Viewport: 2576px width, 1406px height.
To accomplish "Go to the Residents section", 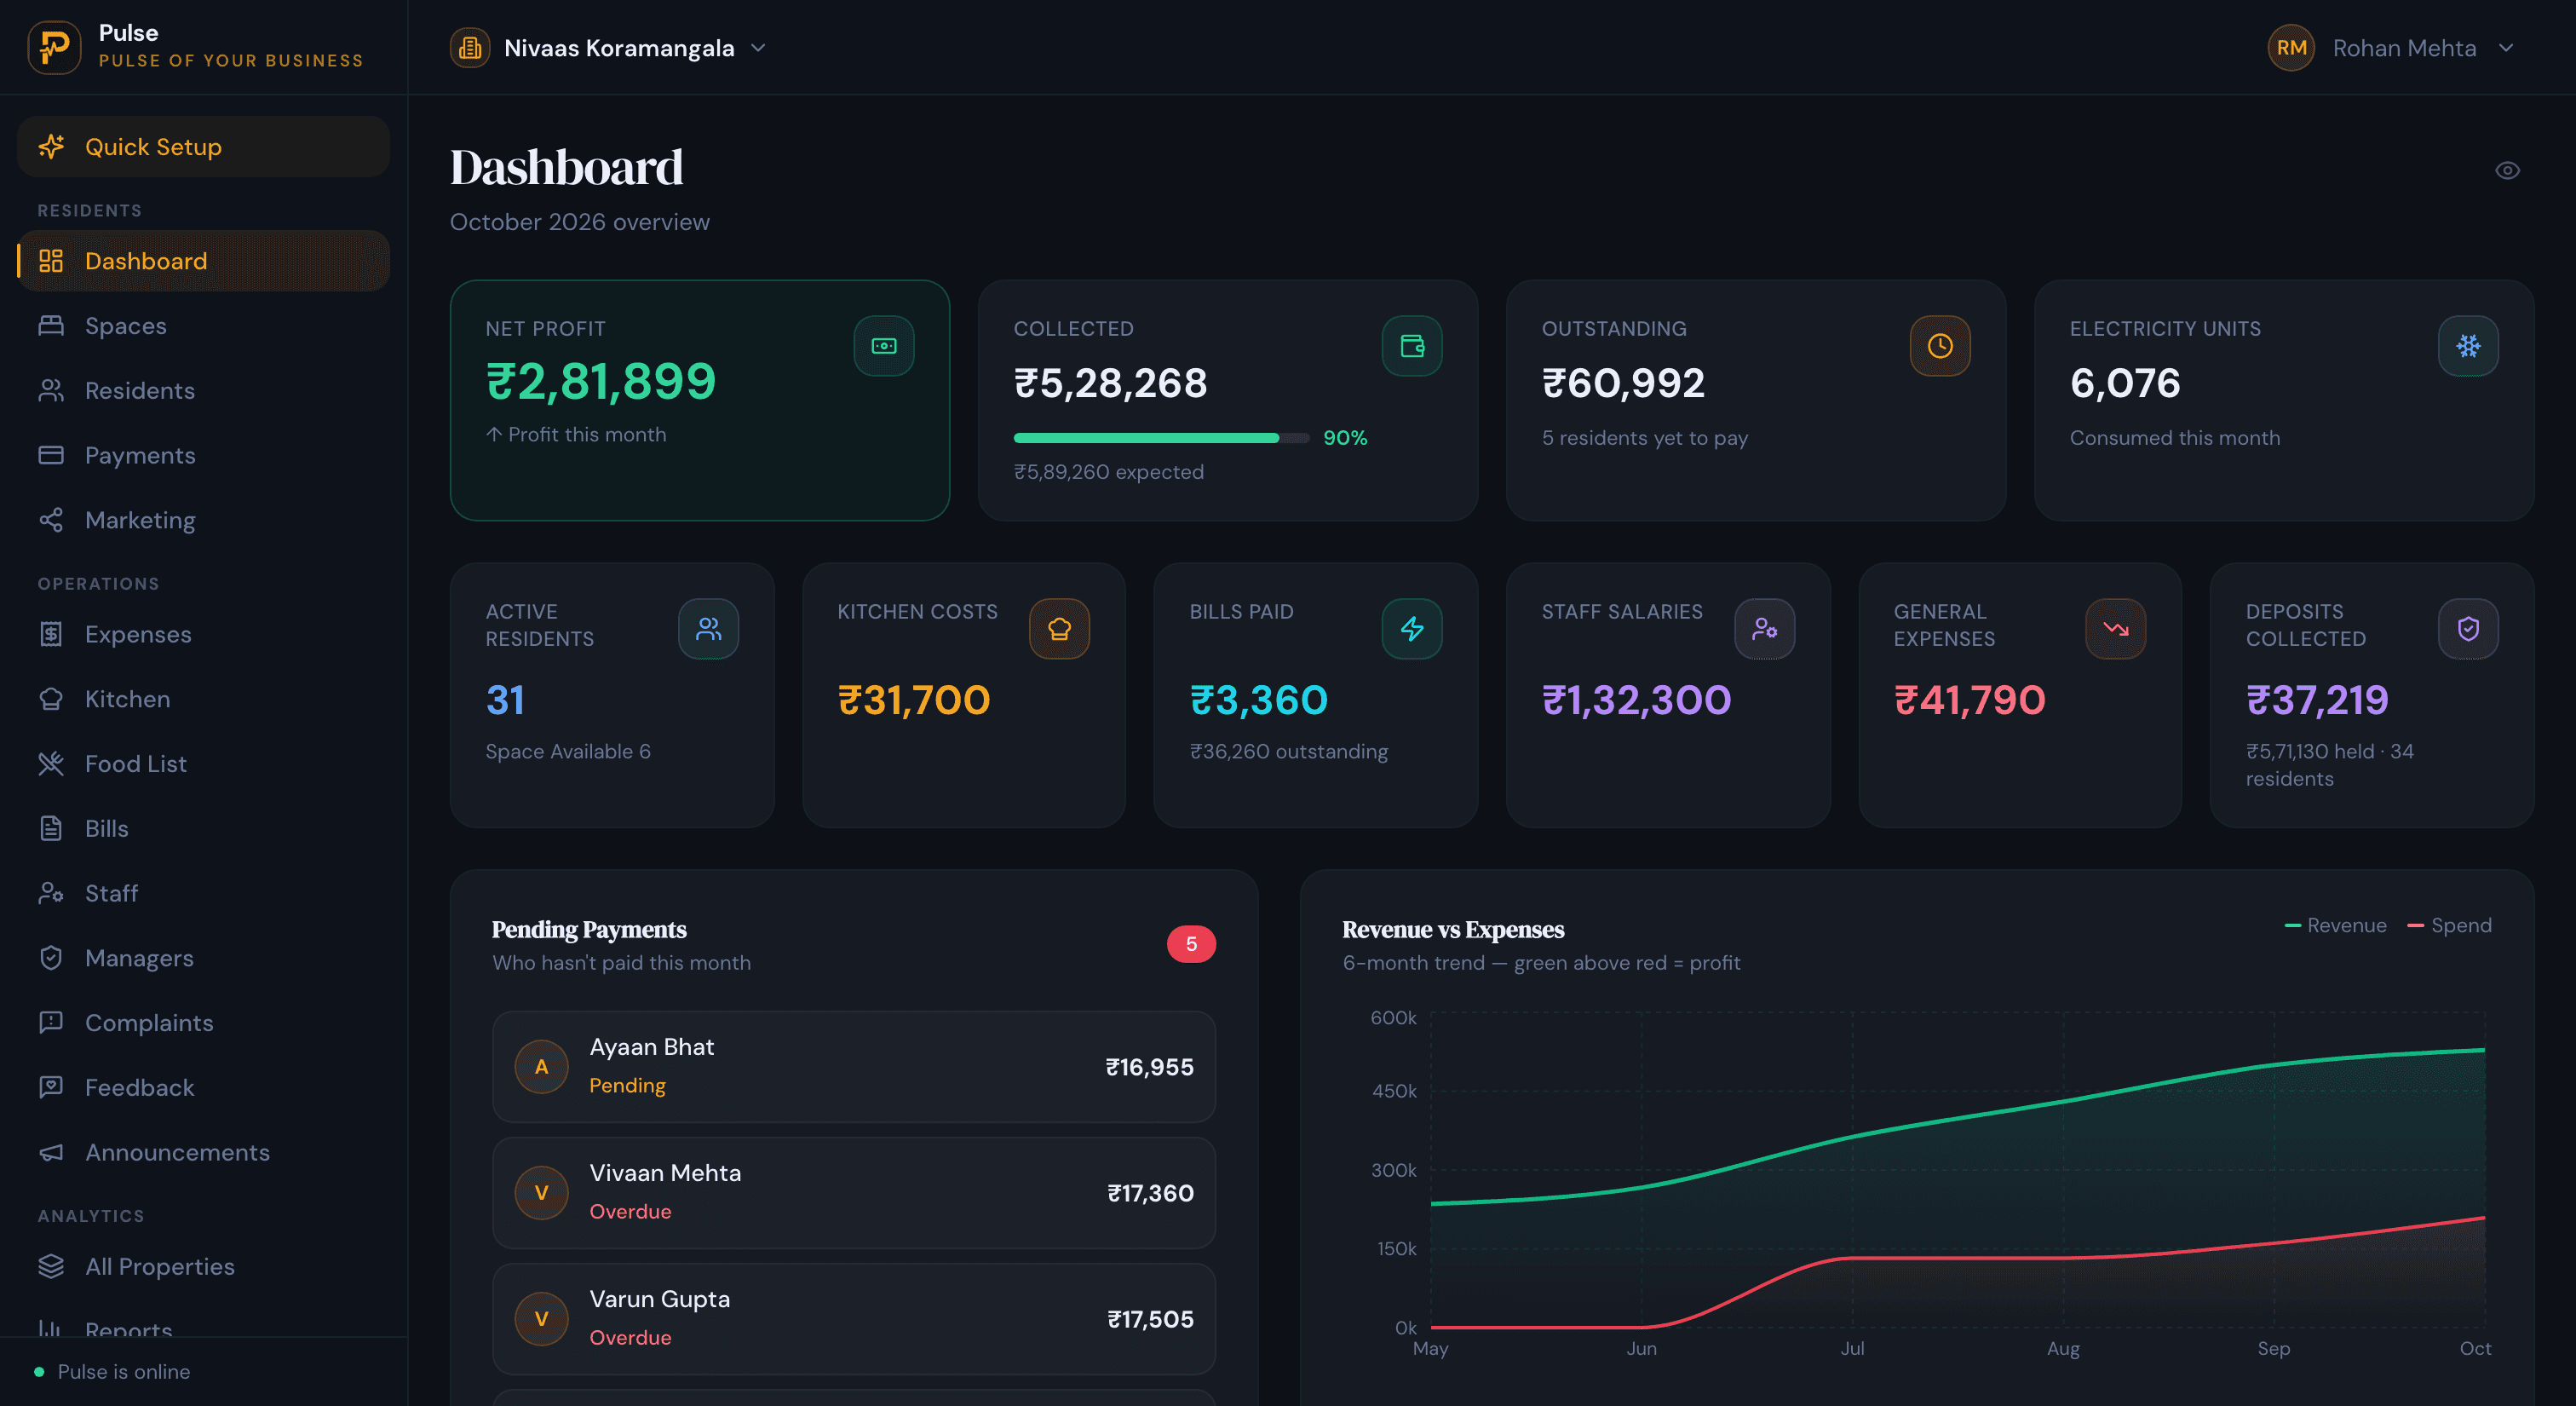I will point(203,391).
